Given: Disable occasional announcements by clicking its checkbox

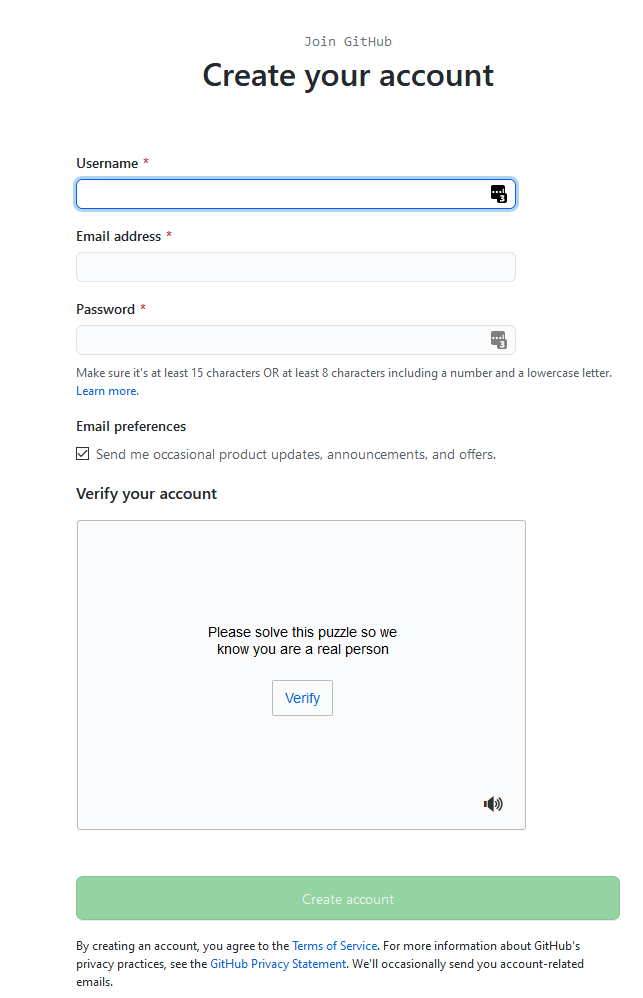Looking at the screenshot, I should click(82, 453).
